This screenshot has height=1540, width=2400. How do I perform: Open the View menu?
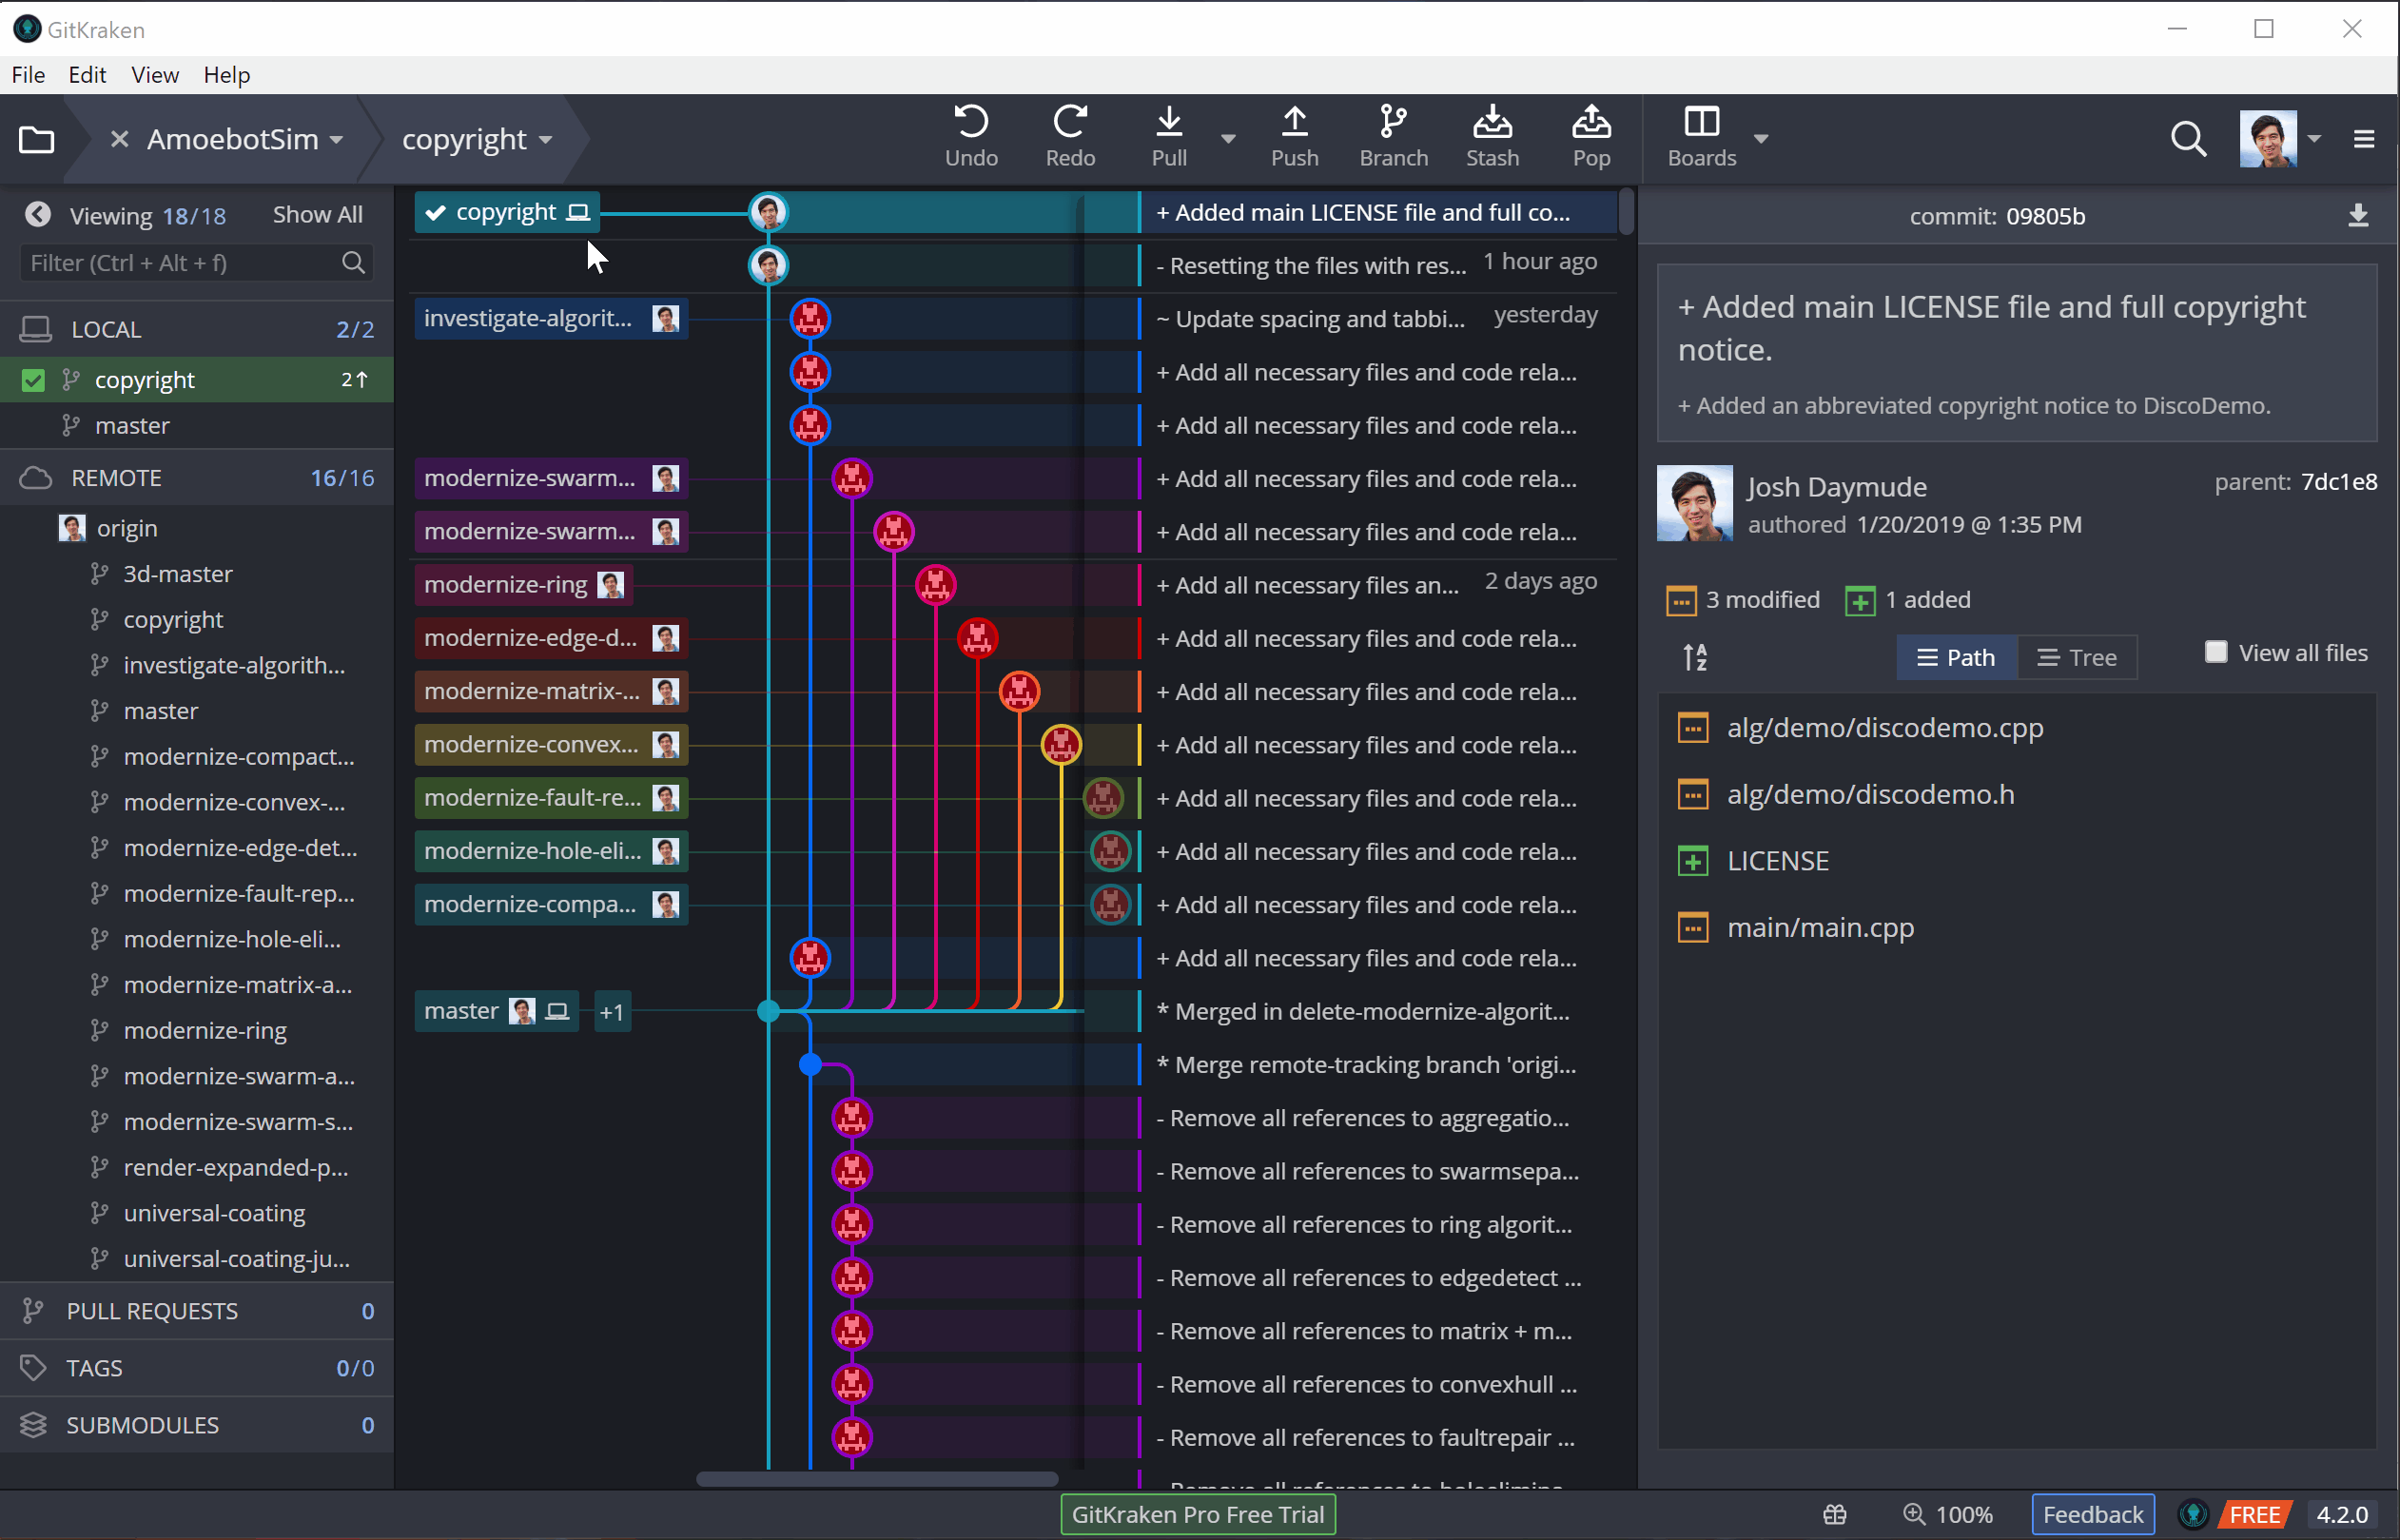pos(154,75)
